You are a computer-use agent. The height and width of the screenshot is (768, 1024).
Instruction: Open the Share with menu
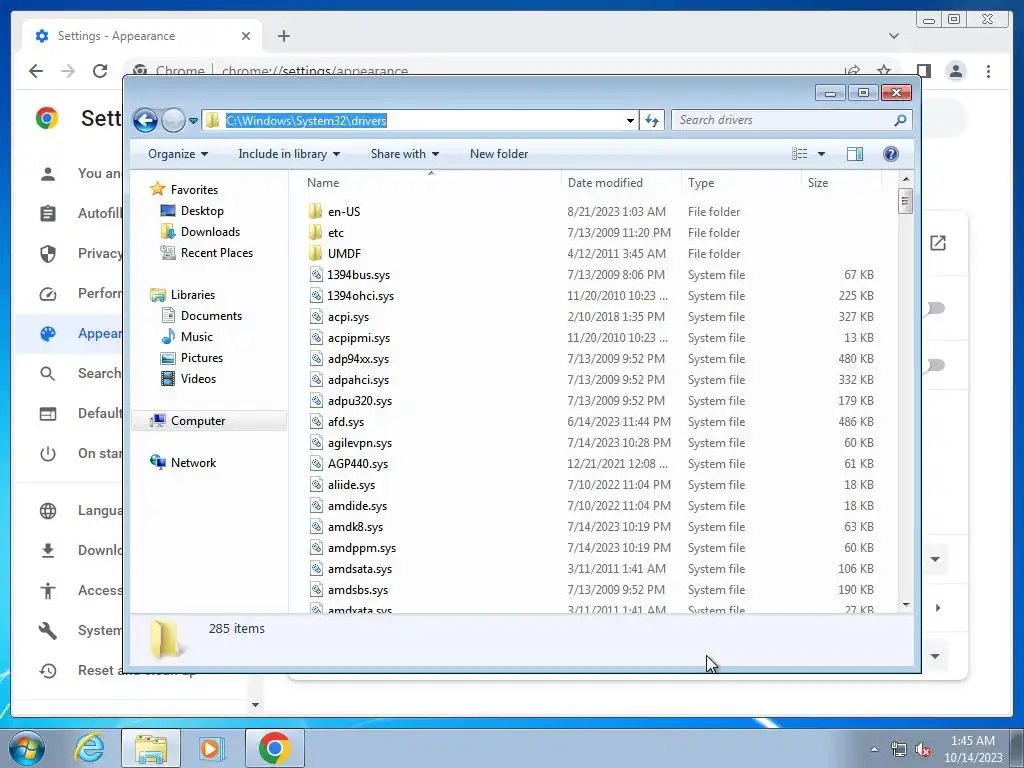(405, 154)
